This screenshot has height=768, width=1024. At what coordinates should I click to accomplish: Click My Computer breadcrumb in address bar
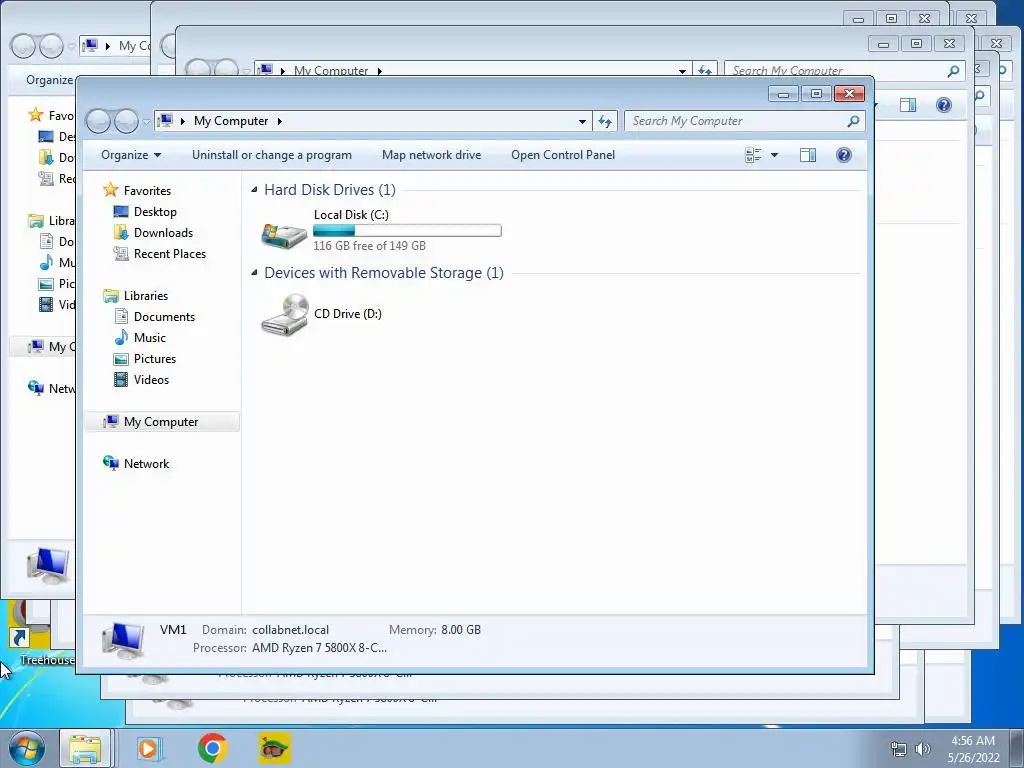coord(231,121)
